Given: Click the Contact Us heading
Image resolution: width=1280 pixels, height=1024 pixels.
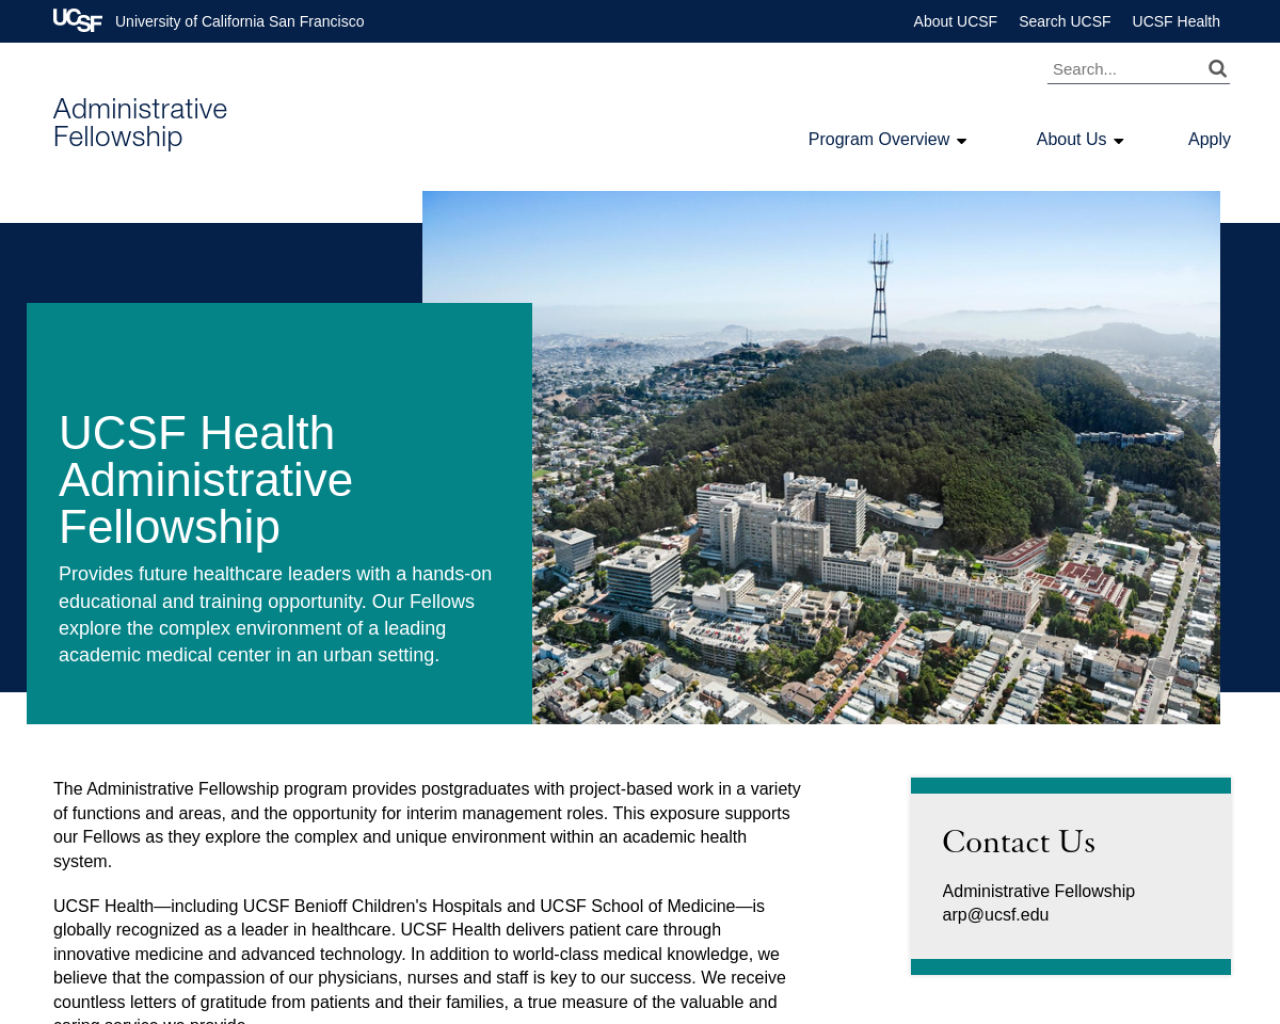Looking at the screenshot, I should (x=1018, y=841).
